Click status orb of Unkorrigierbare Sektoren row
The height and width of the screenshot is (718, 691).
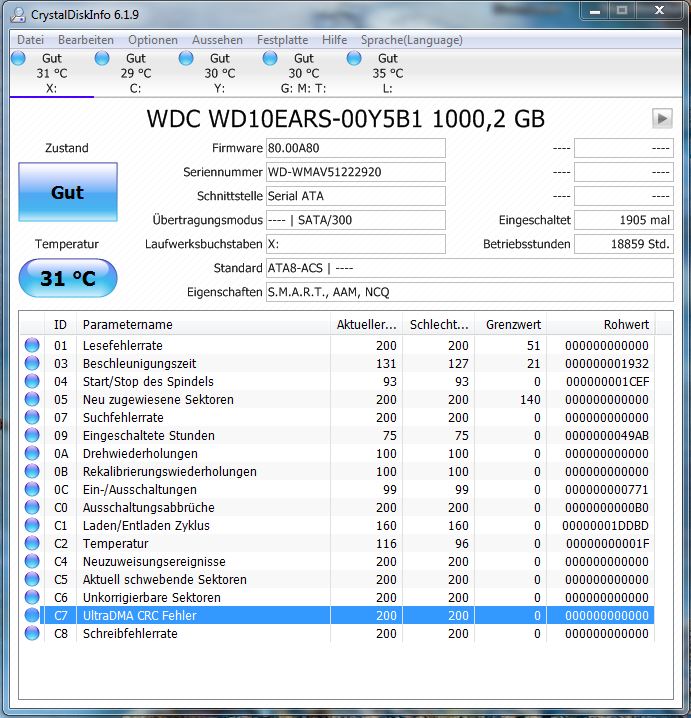(32, 597)
